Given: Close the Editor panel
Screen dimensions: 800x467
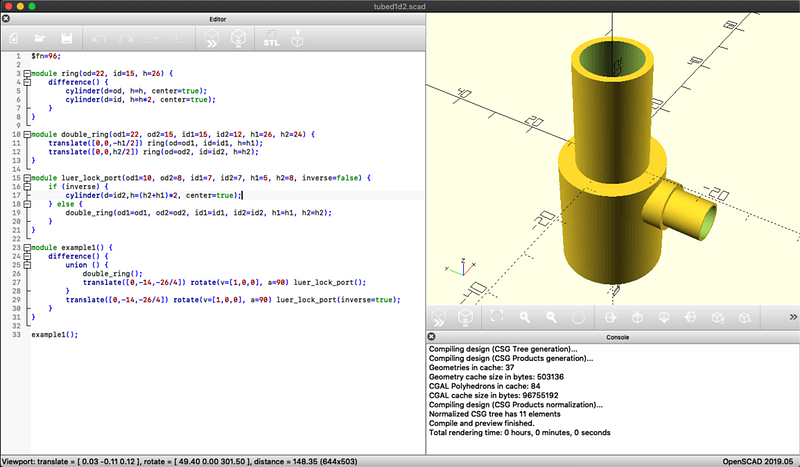Looking at the screenshot, I should coord(6,19).
